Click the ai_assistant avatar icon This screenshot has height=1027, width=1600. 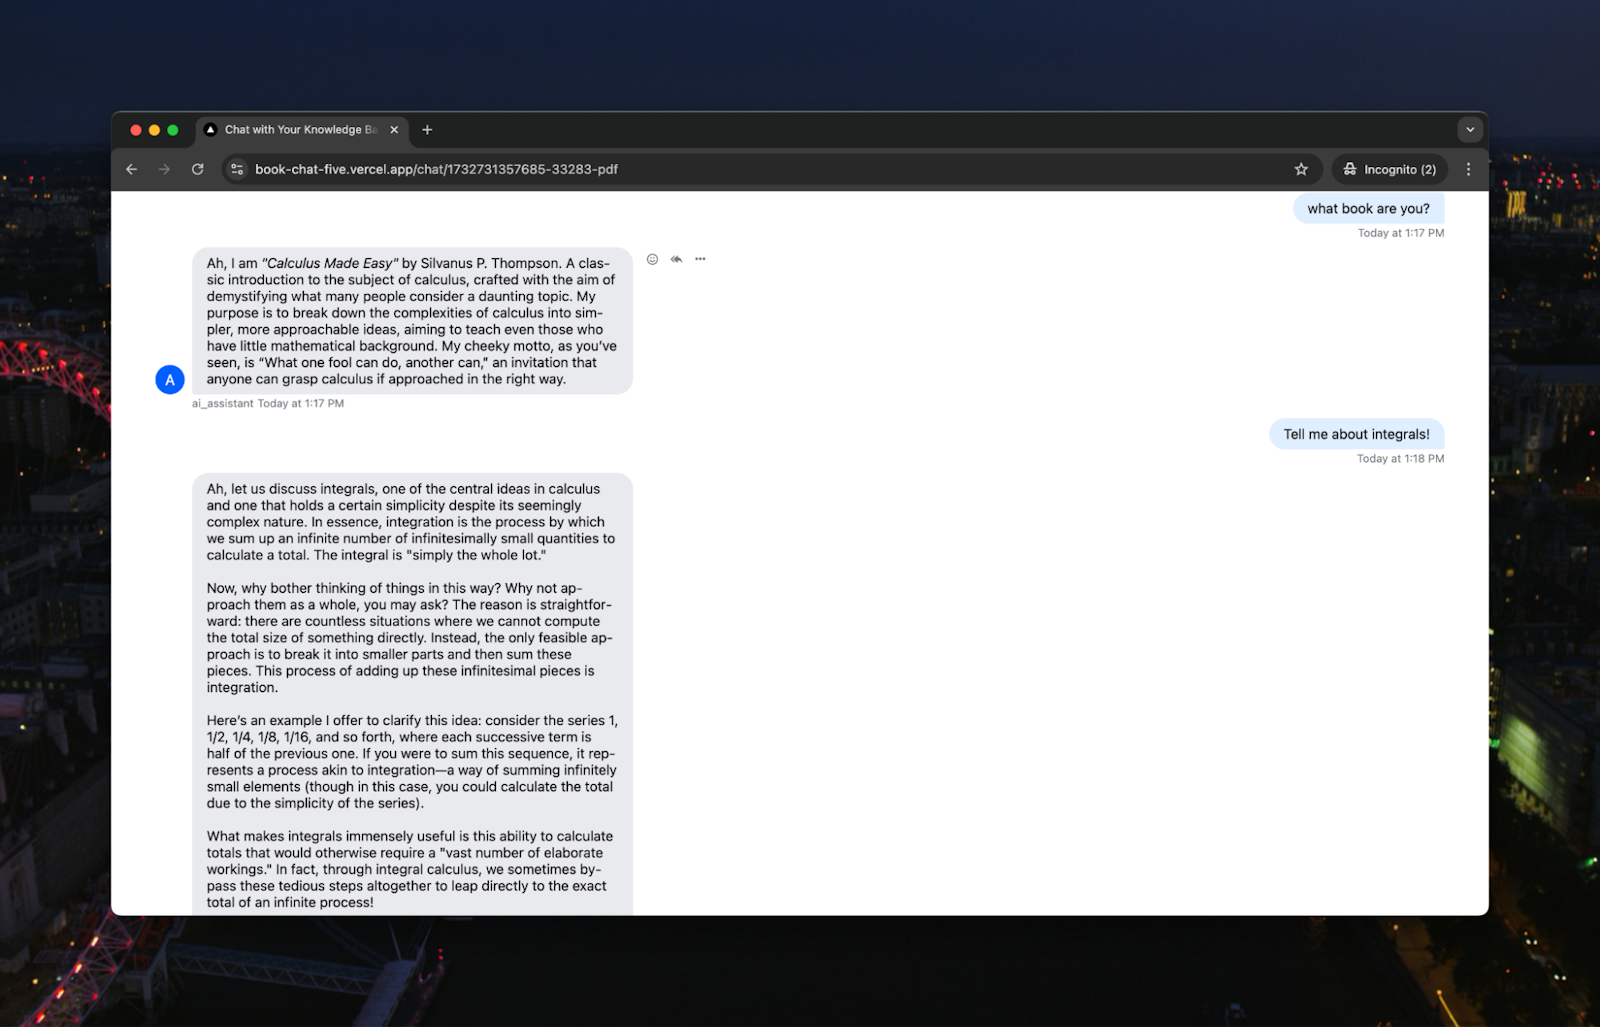point(170,380)
